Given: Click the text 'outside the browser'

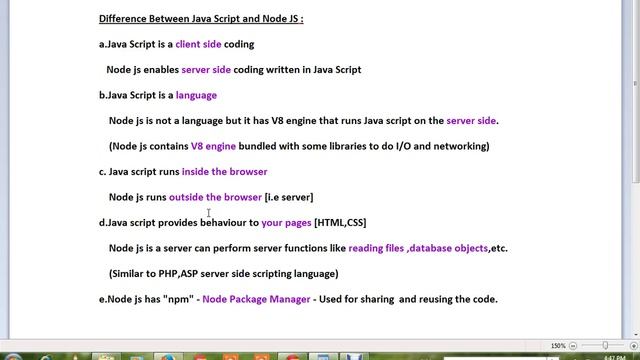Looking at the screenshot, I should pyautogui.click(x=215, y=197).
